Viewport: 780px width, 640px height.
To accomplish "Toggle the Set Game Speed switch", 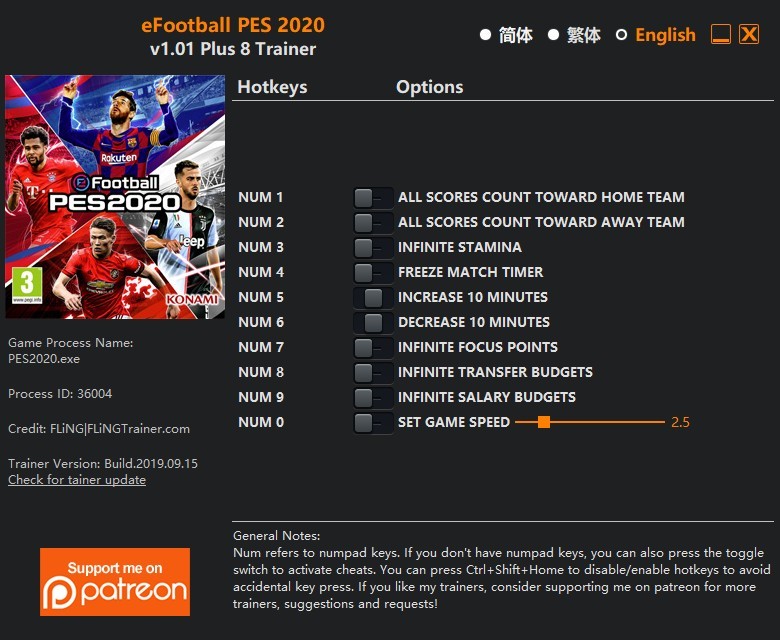I will (x=373, y=423).
